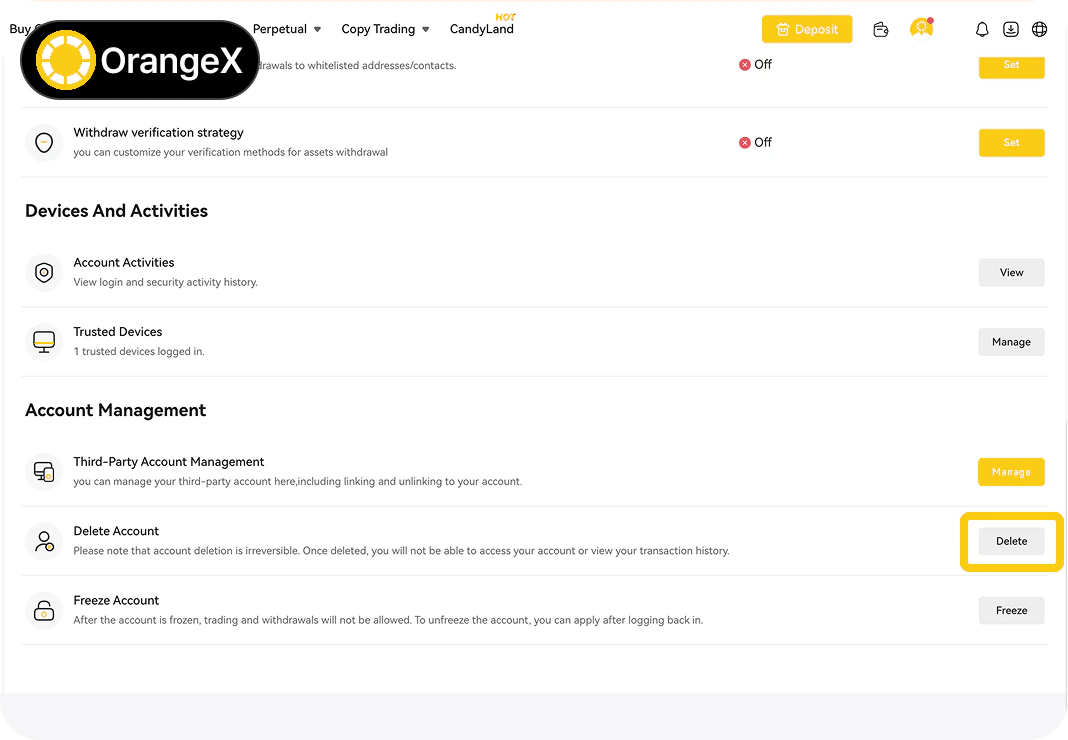Click Set for whitelisted addresses withdrawal

coord(1011,66)
